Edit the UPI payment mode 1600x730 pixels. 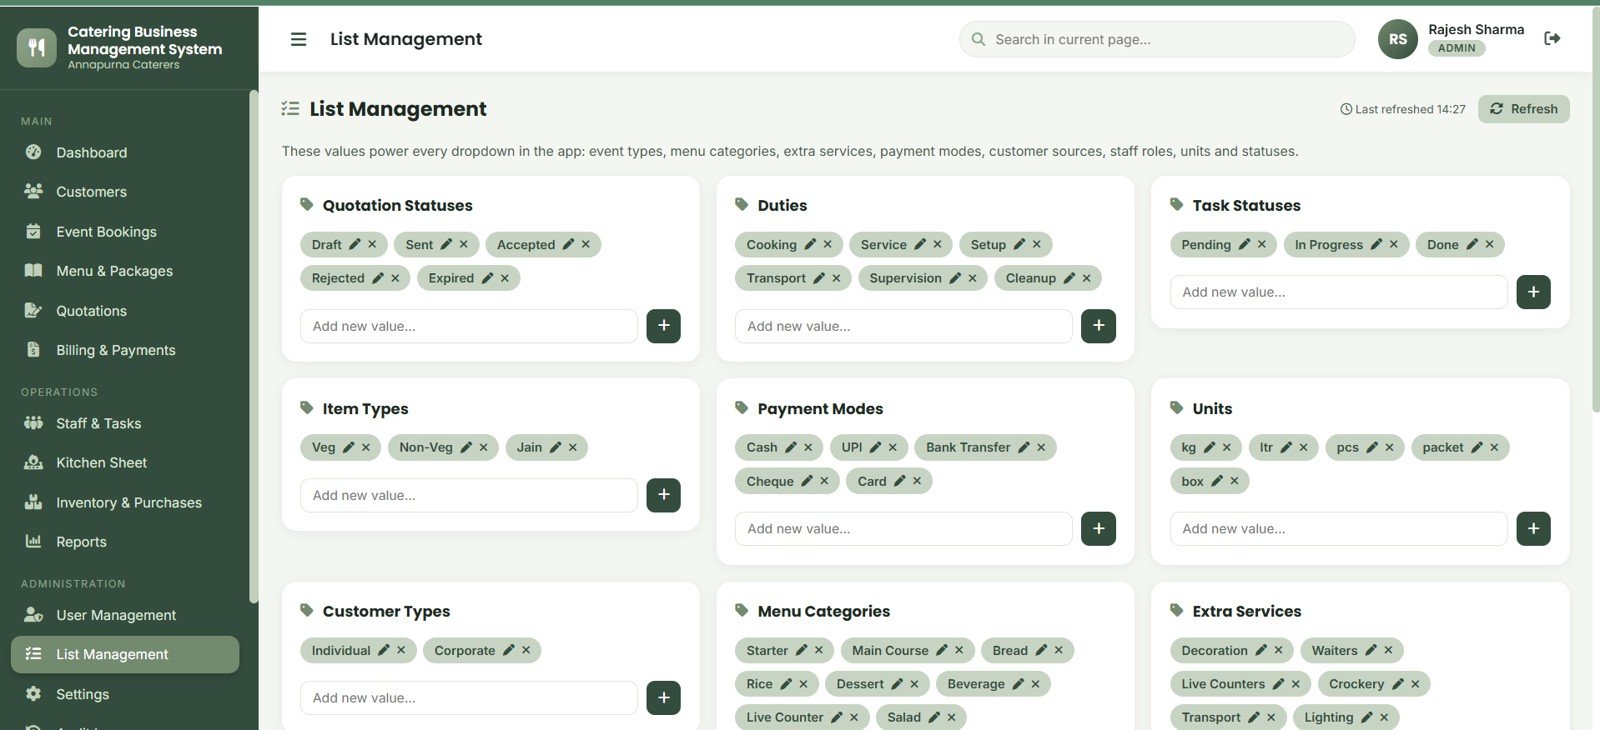click(x=875, y=447)
